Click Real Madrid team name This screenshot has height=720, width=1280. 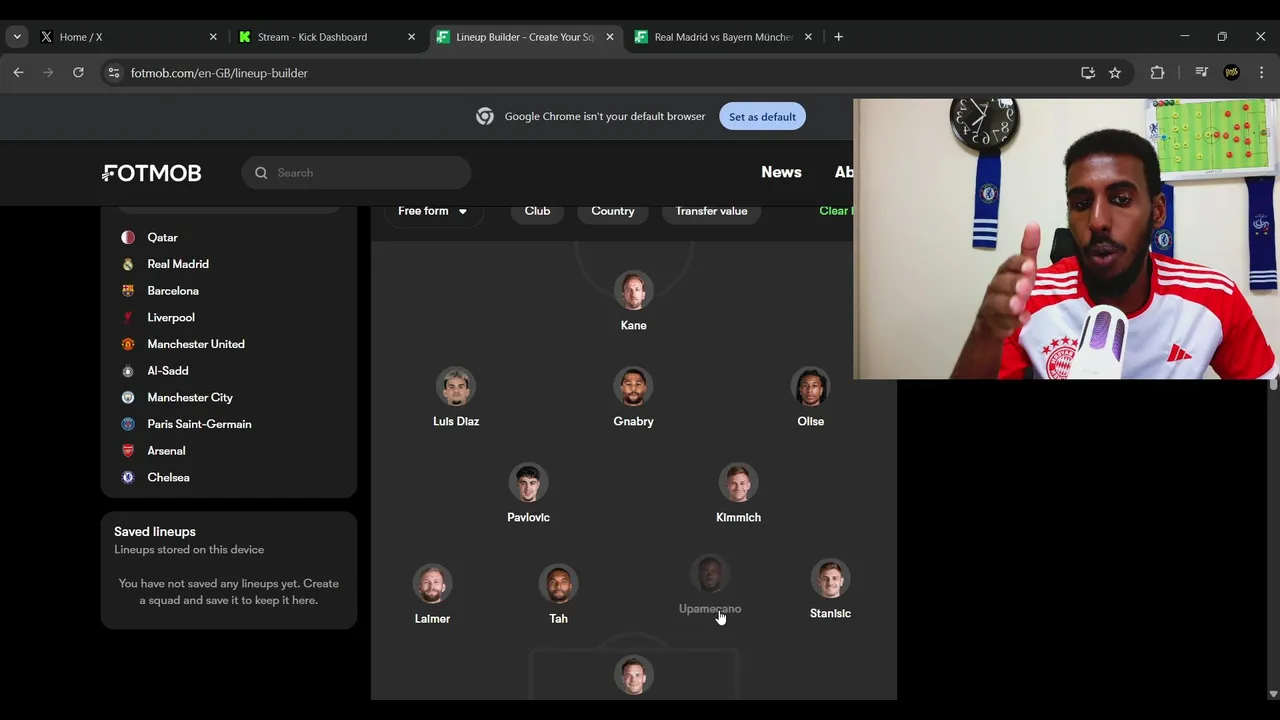tap(178, 264)
